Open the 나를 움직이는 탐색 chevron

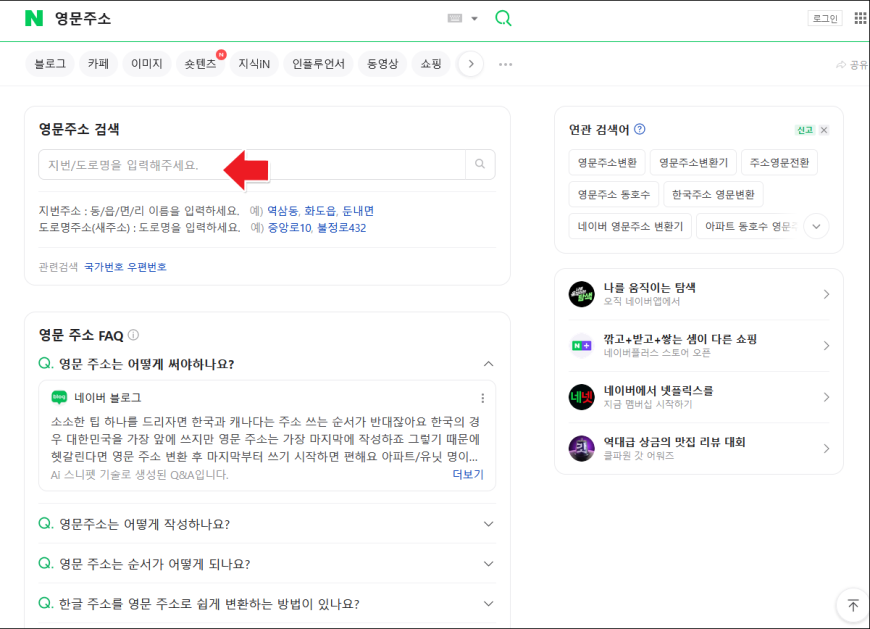click(x=826, y=294)
